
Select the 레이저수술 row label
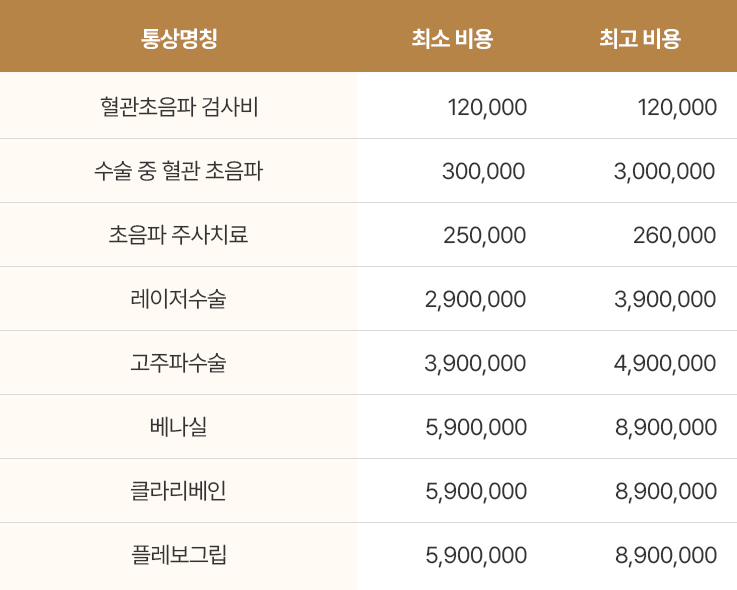(179, 299)
